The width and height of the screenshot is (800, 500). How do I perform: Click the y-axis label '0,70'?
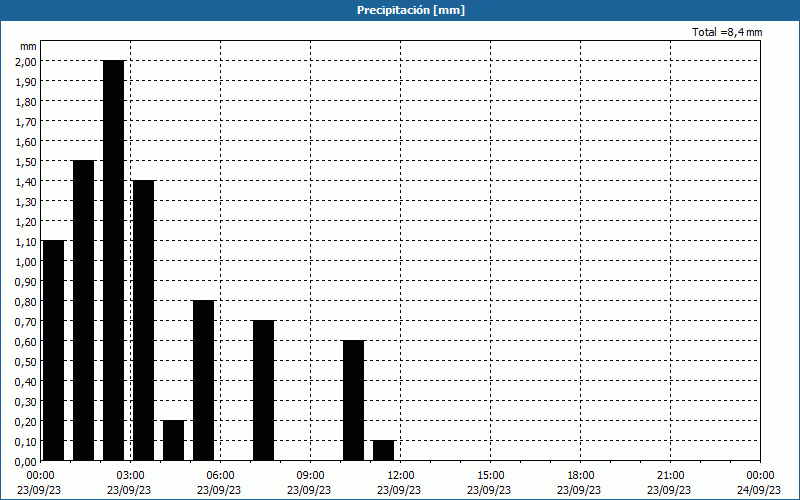point(28,321)
